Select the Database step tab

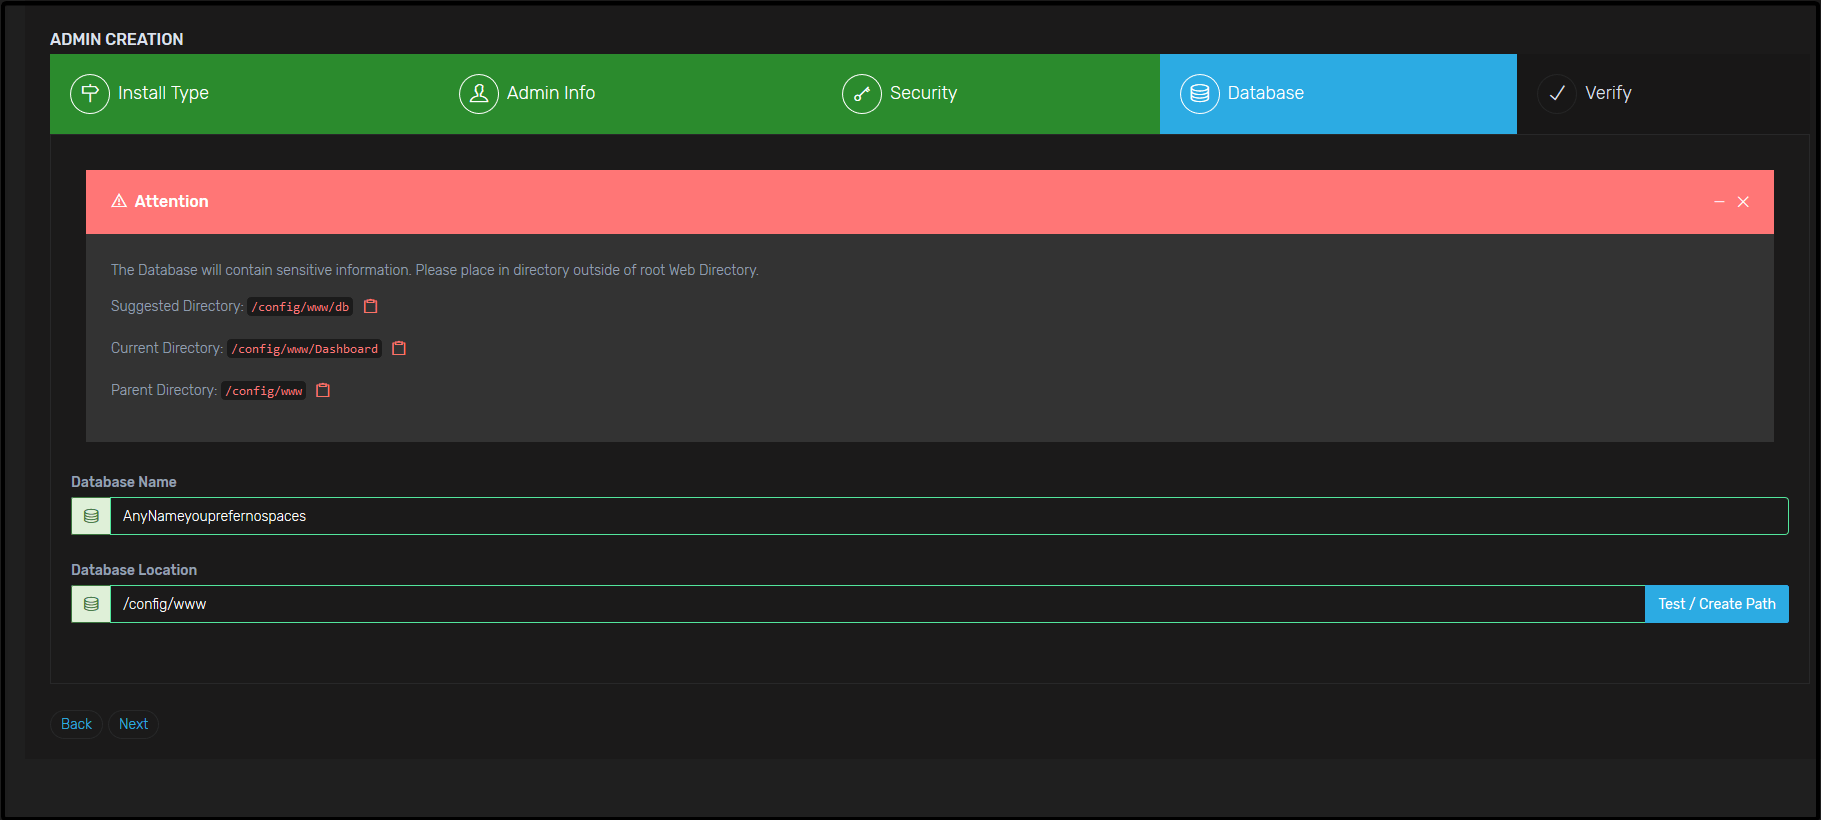(x=1265, y=93)
